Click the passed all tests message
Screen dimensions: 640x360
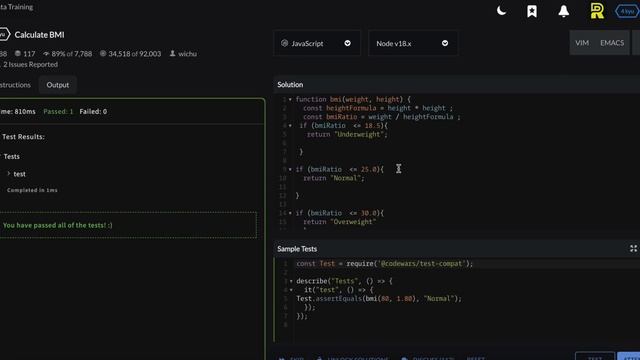click(57, 225)
